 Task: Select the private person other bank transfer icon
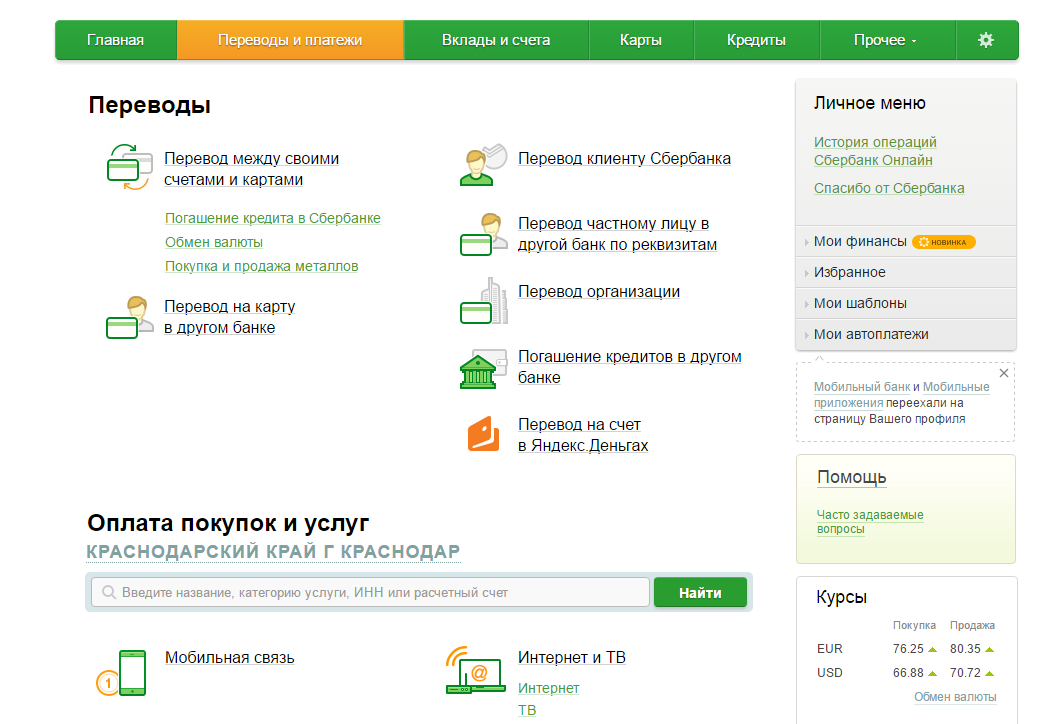pos(482,234)
